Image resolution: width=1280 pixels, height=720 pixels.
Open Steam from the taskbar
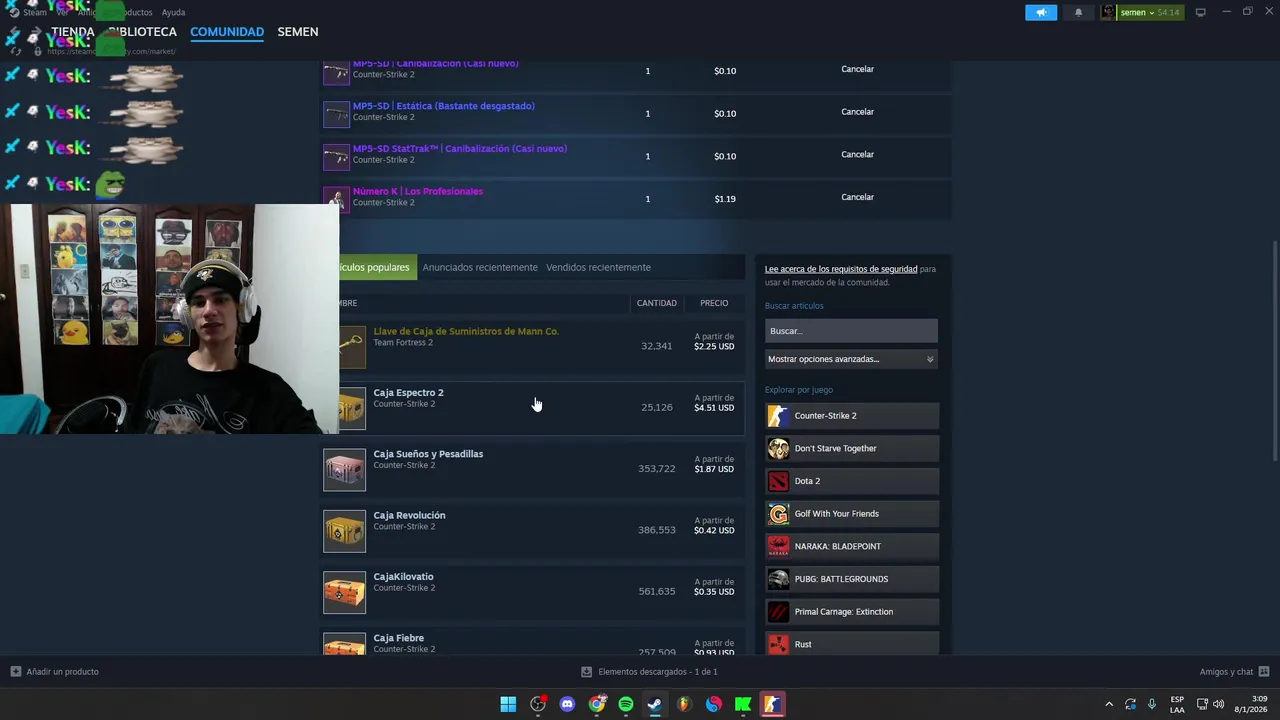point(655,704)
